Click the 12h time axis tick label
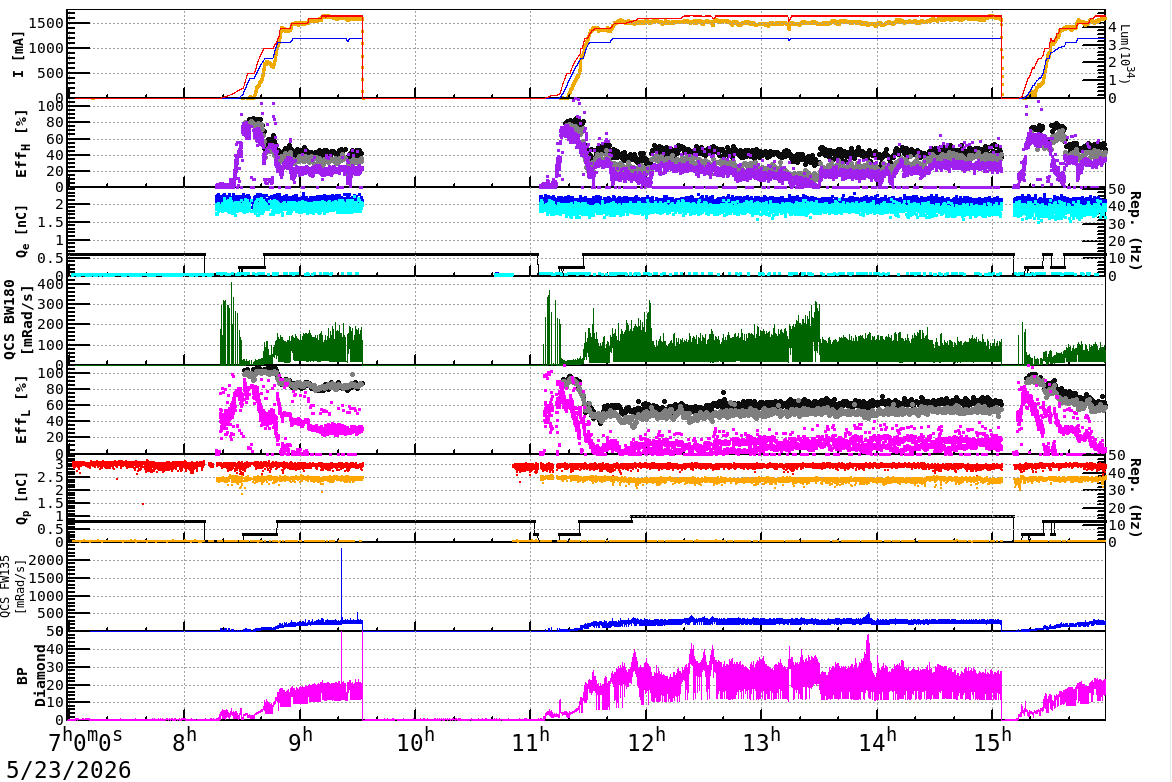This screenshot has width=1172, height=782. tap(646, 742)
